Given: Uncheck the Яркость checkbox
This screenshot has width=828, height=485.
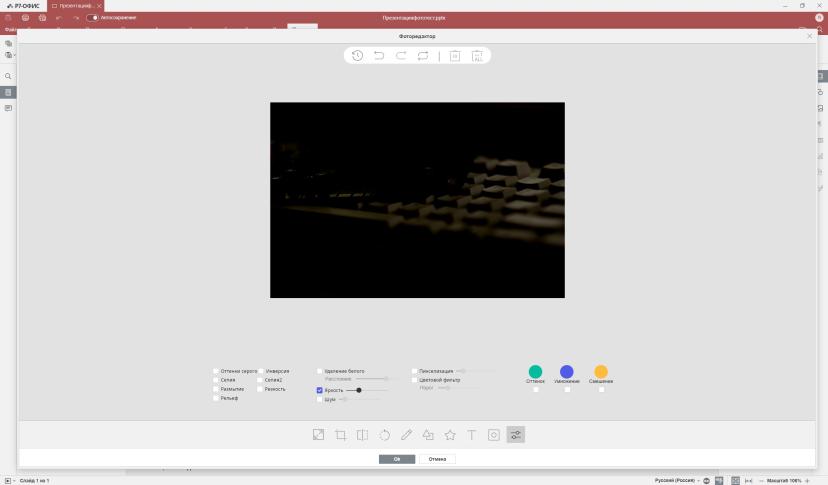Looking at the screenshot, I should (x=319, y=390).
